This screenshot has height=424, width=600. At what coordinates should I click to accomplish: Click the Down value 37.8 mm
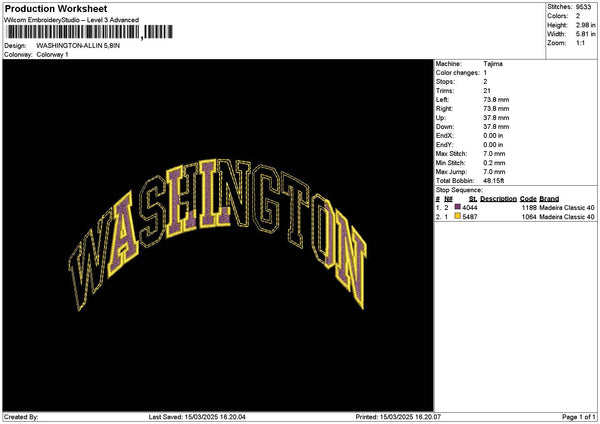pos(496,127)
